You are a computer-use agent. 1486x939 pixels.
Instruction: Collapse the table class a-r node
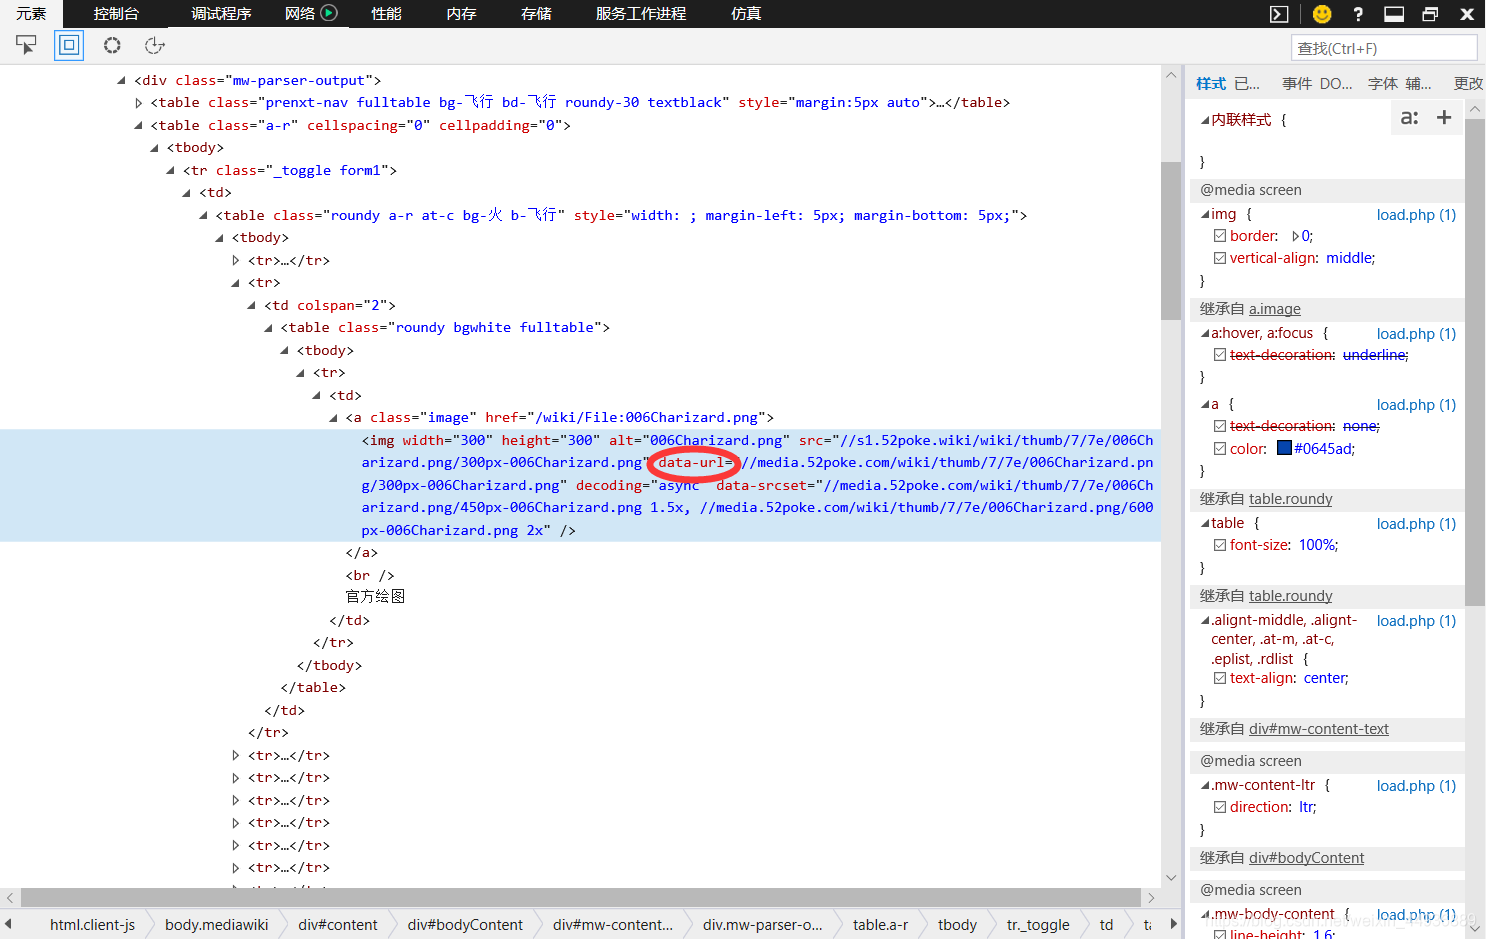click(138, 125)
